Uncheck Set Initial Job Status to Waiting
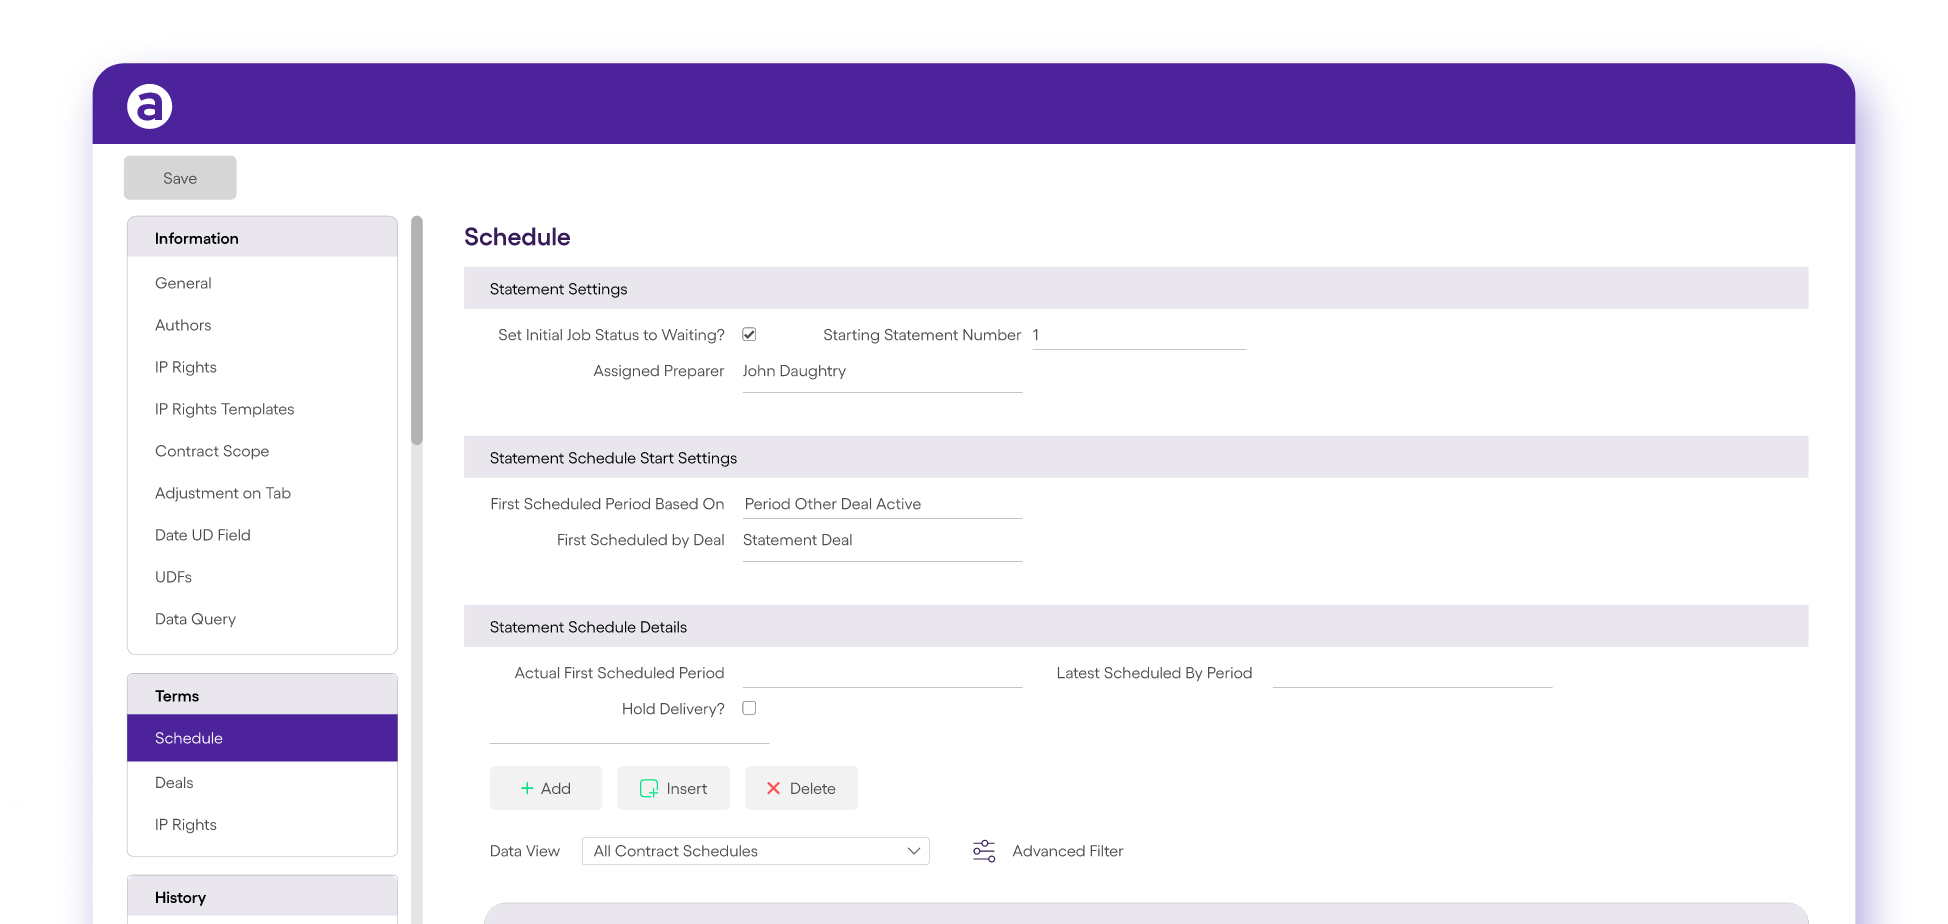 (749, 335)
